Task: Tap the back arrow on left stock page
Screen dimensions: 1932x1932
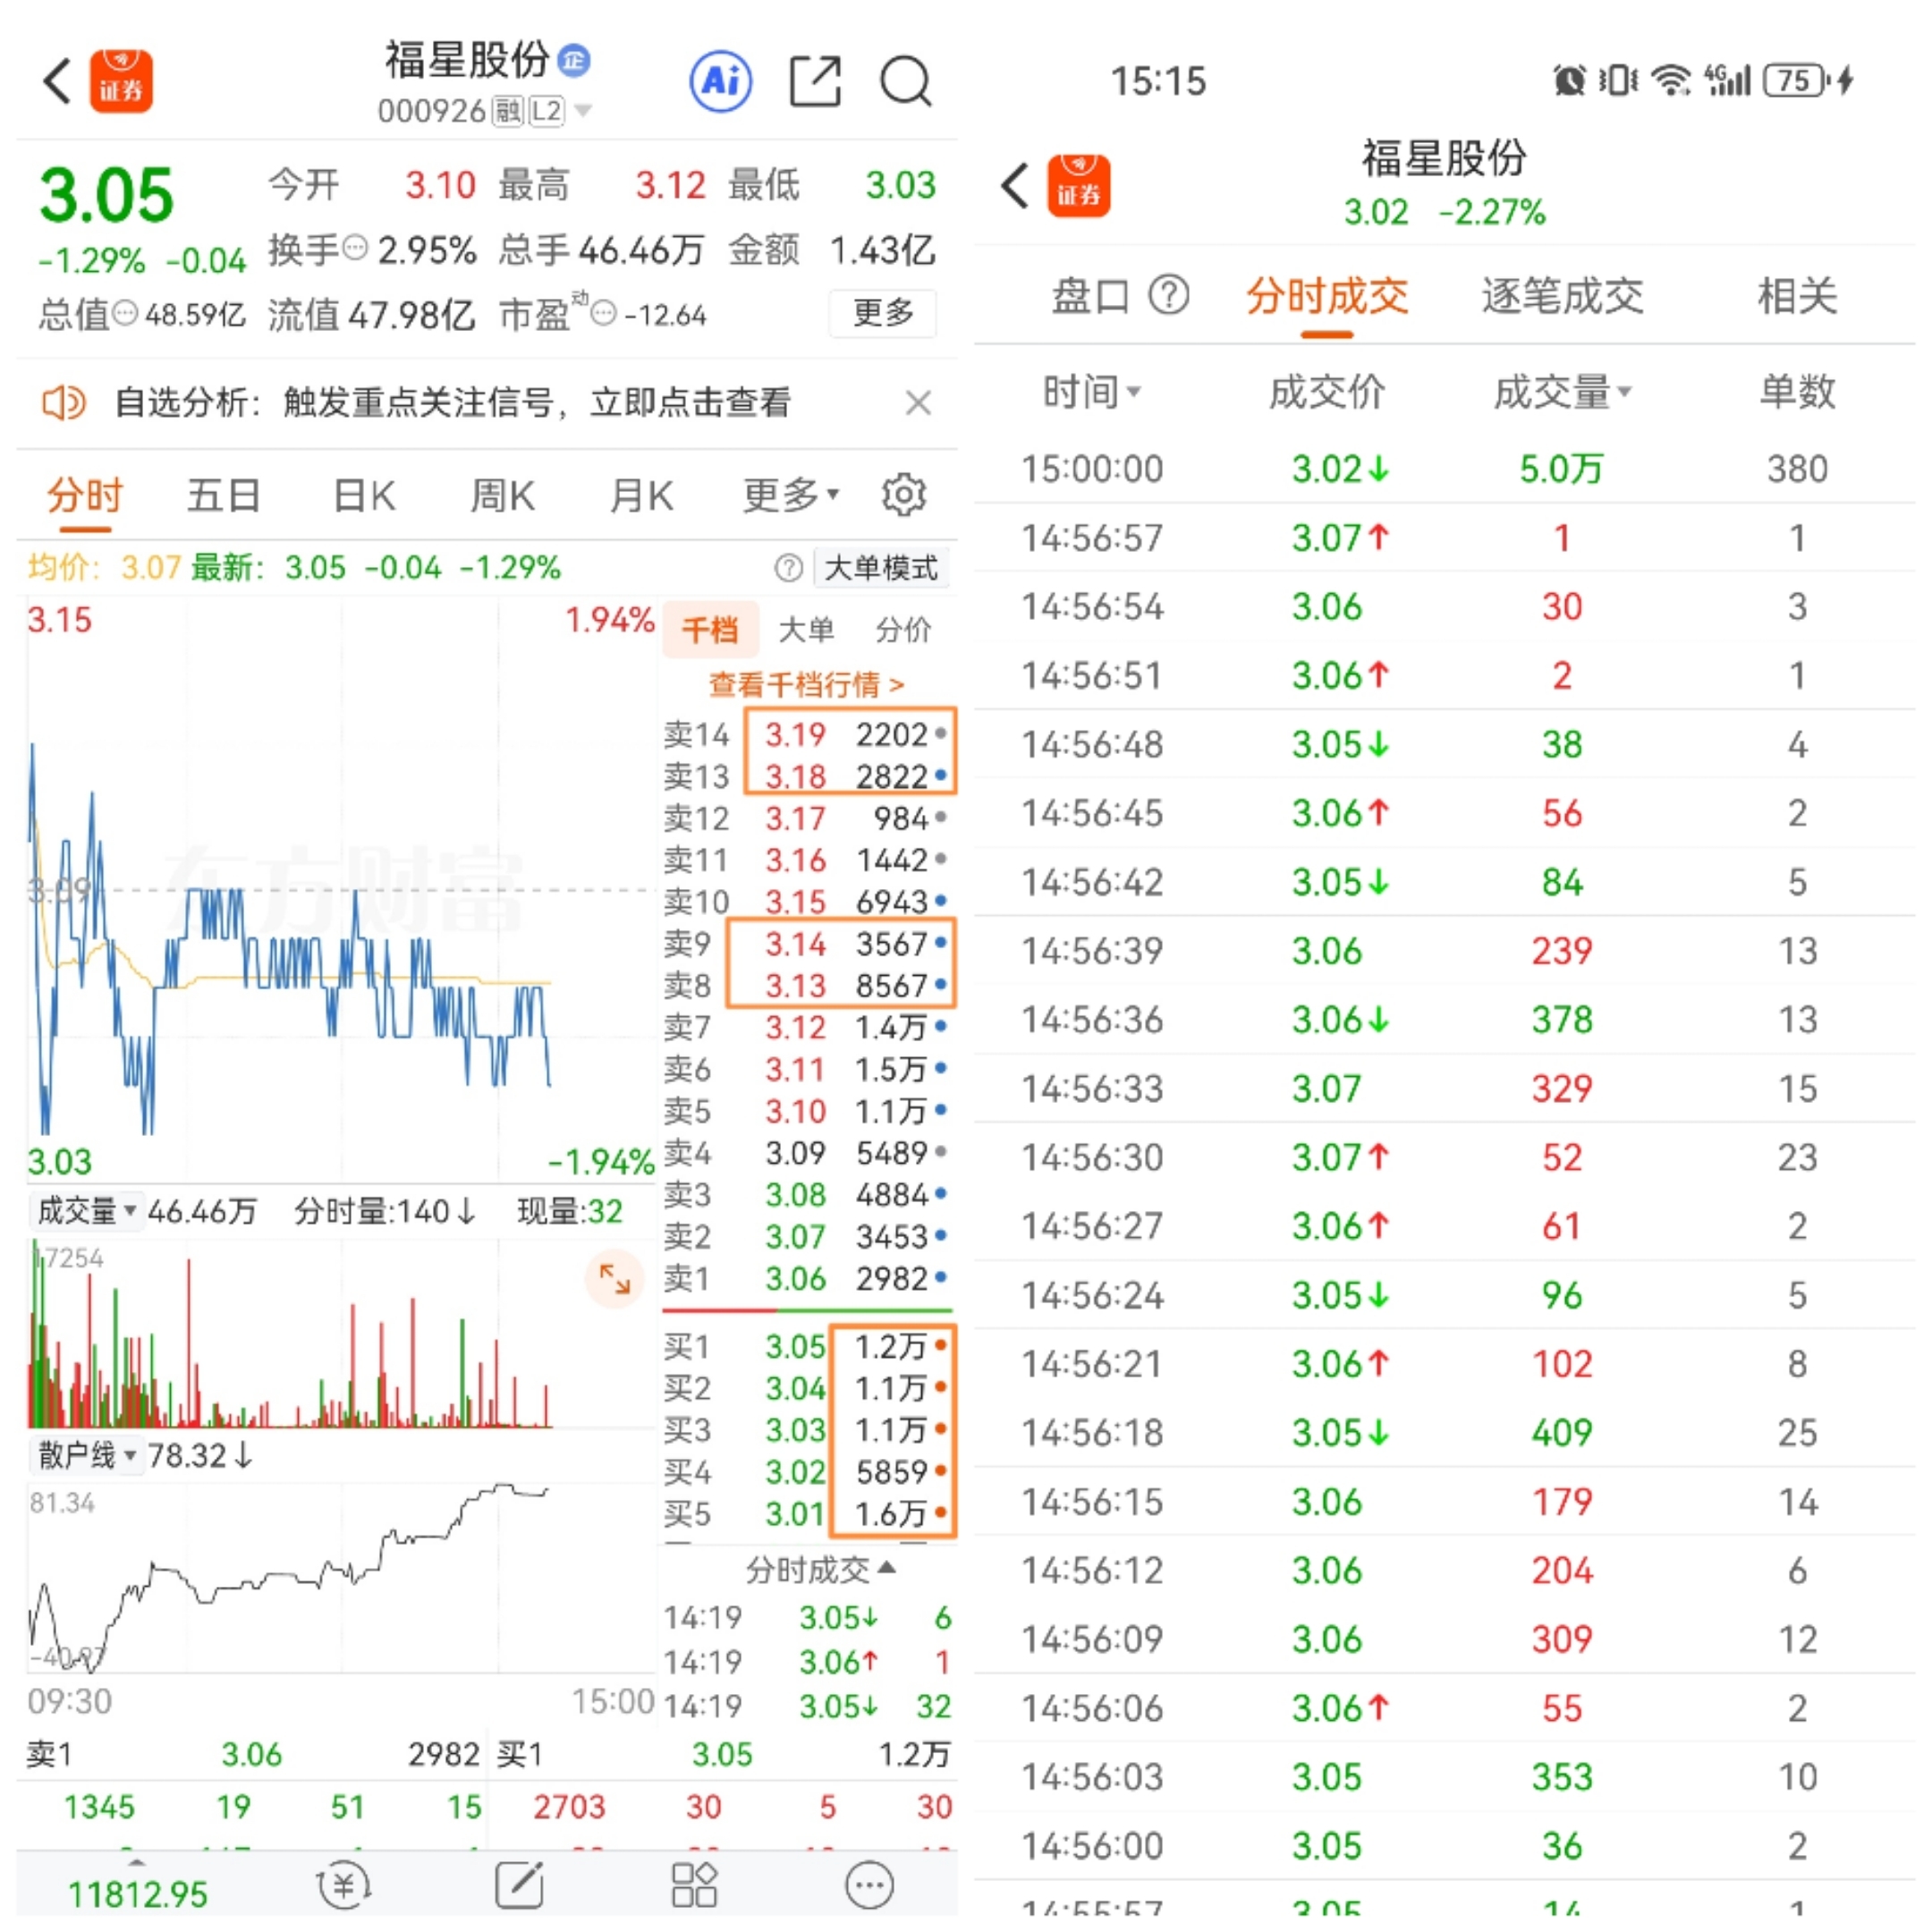Action: click(x=58, y=81)
